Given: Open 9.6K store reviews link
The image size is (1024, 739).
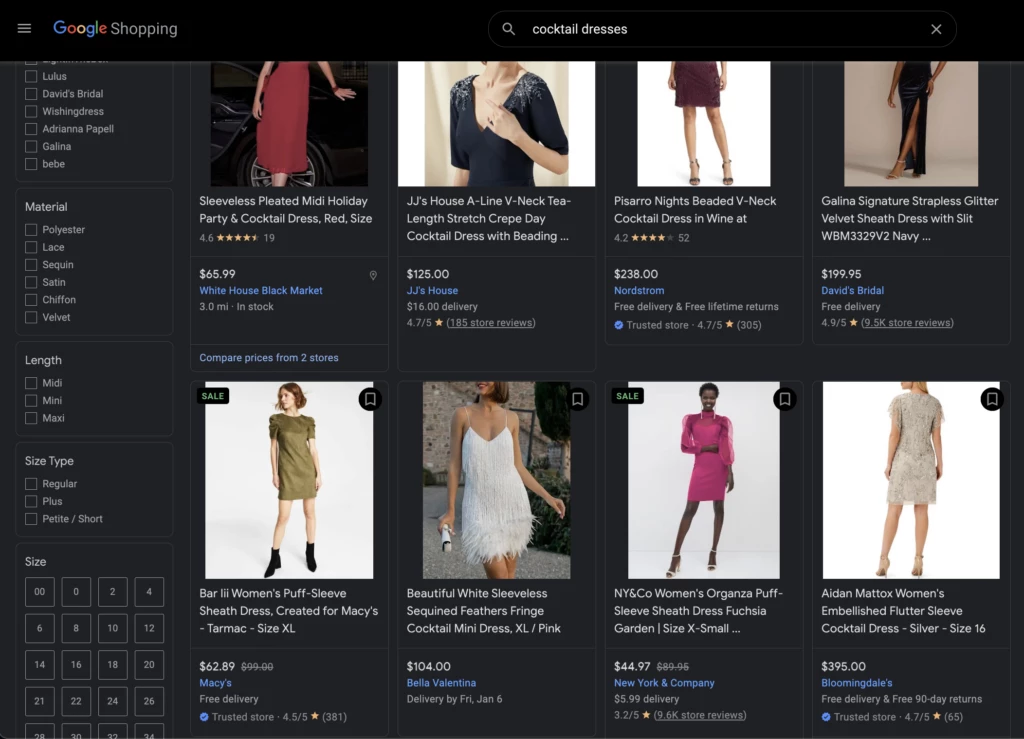Looking at the screenshot, I should tap(699, 715).
